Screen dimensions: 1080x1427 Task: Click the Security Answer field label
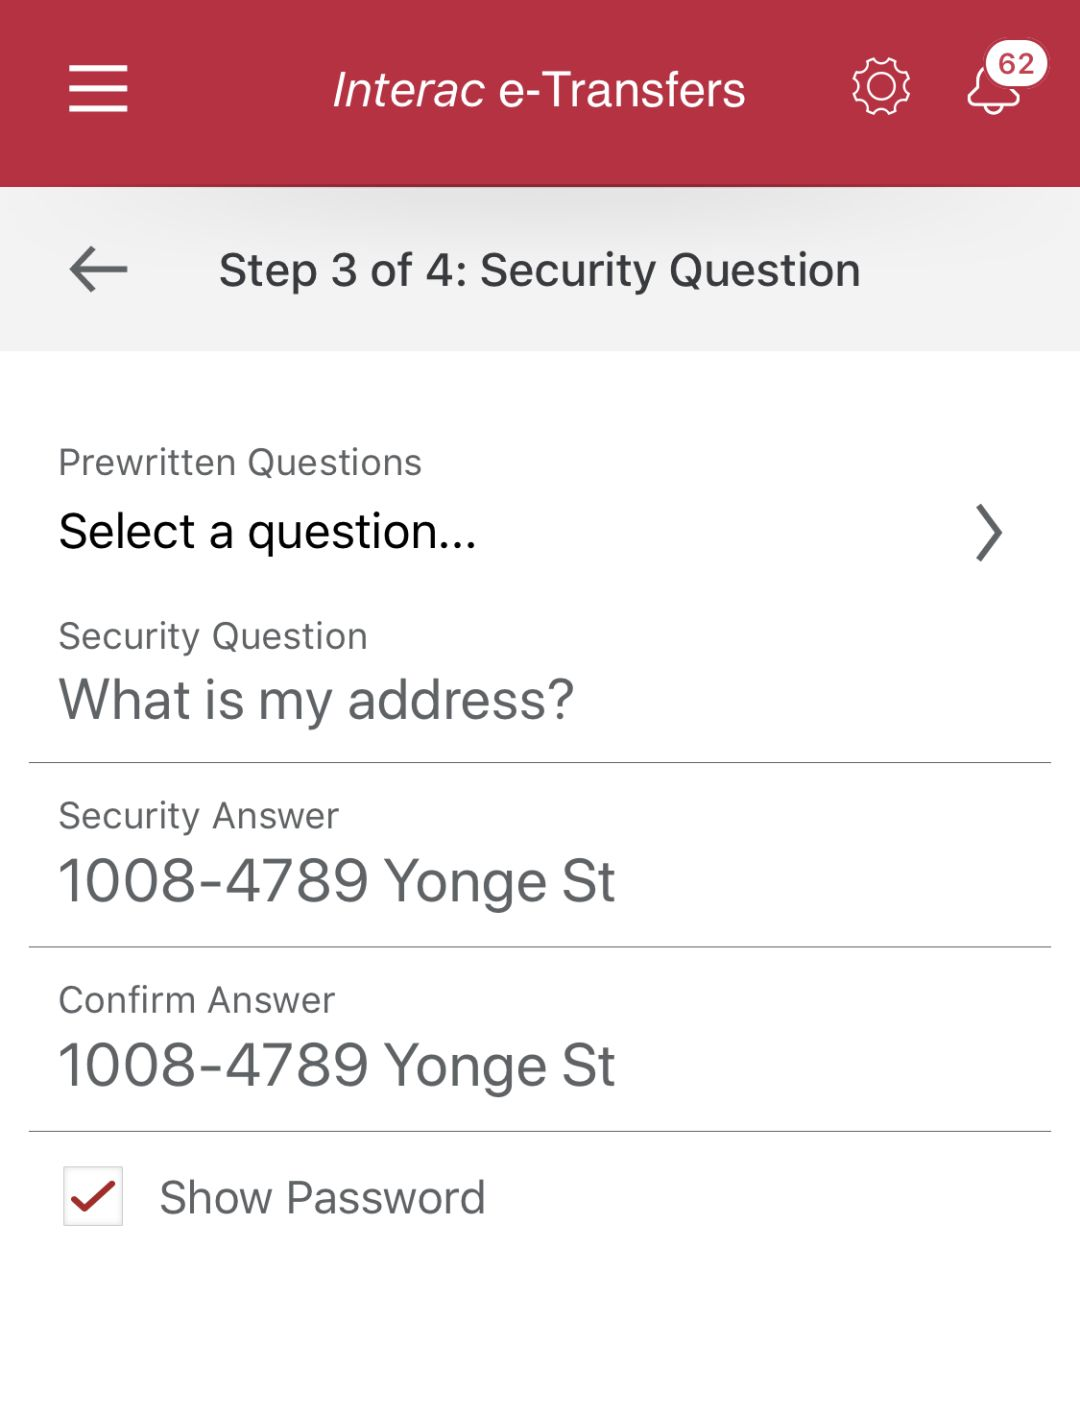tap(199, 816)
